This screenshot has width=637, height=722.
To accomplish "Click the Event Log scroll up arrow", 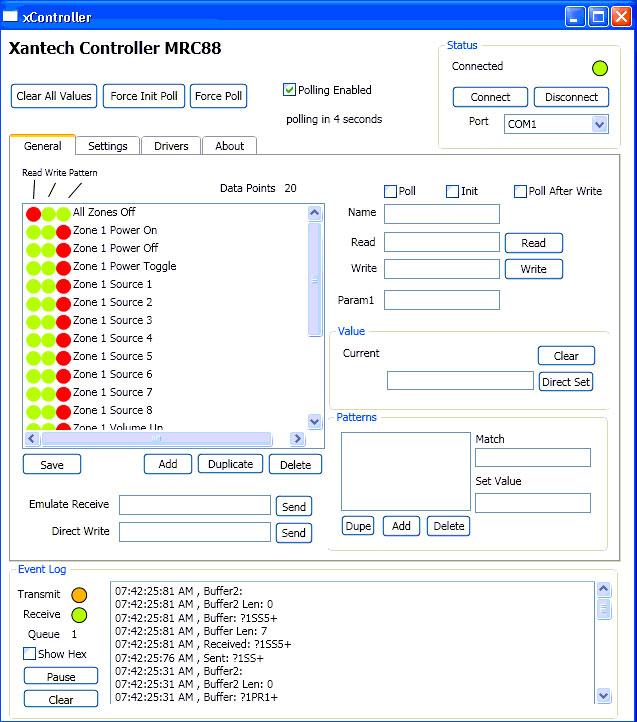I will [604, 589].
